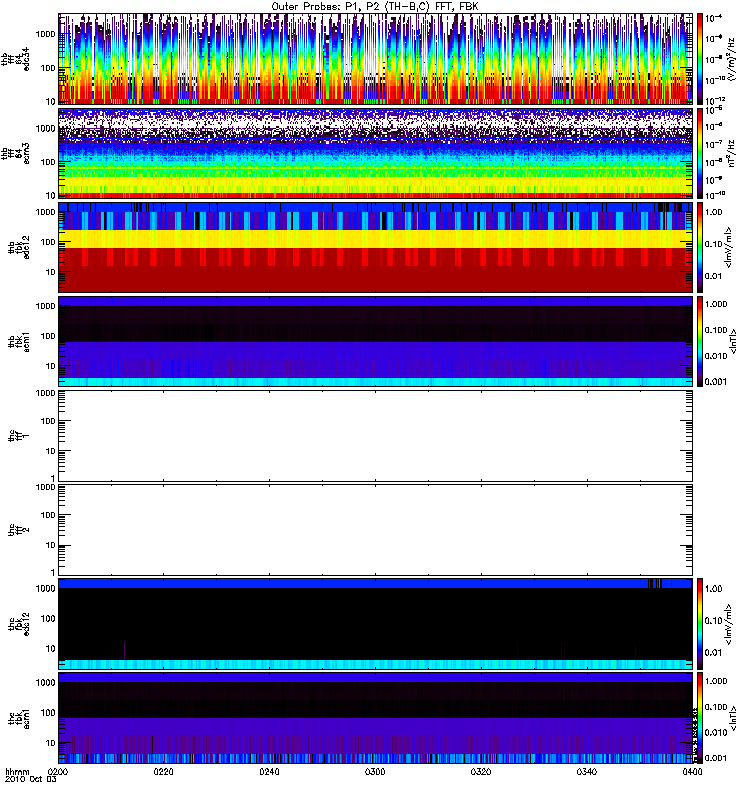Click the 'thc fbk edc12' y-axis label

(x=19, y=623)
